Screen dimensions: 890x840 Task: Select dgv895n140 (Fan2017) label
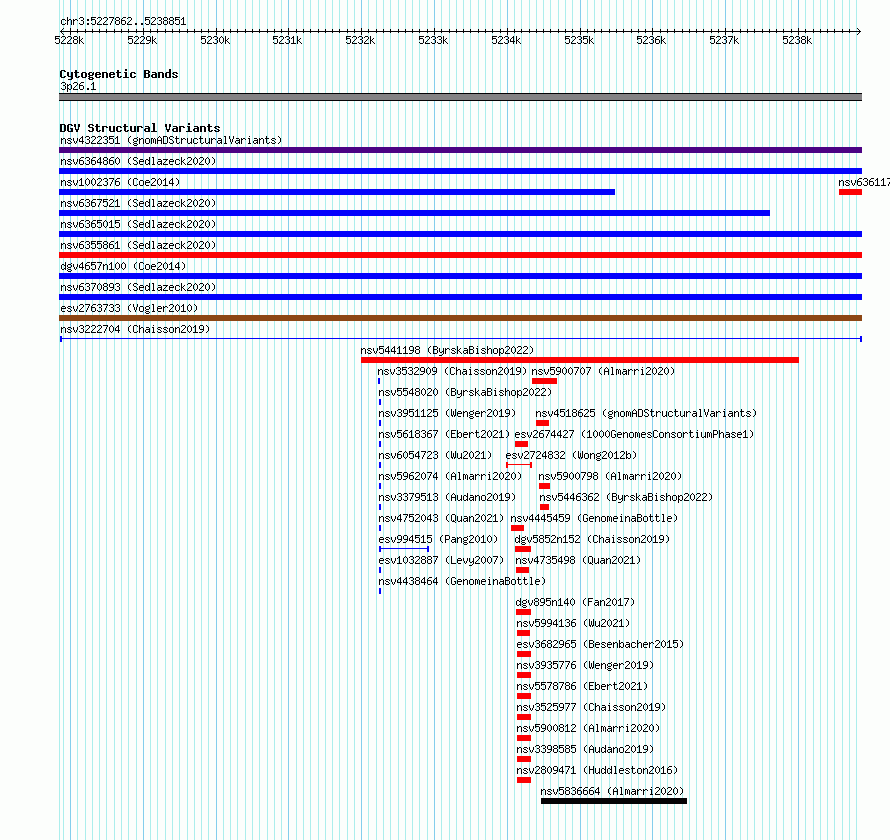click(575, 602)
